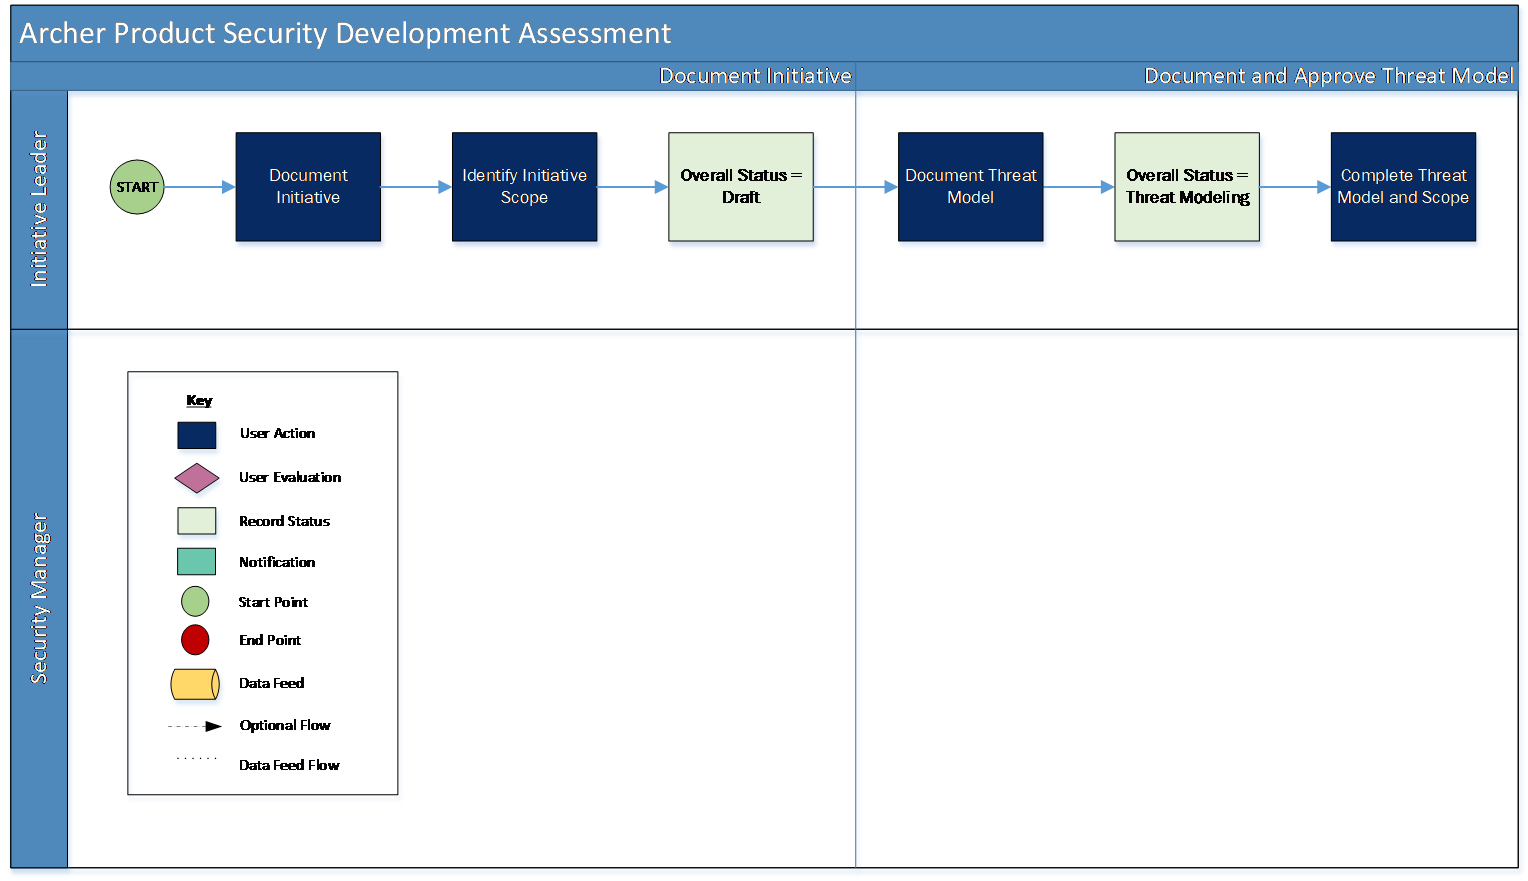The image size is (1528, 881).
Task: Click the Security Manager swimlane header
Action: [39, 598]
